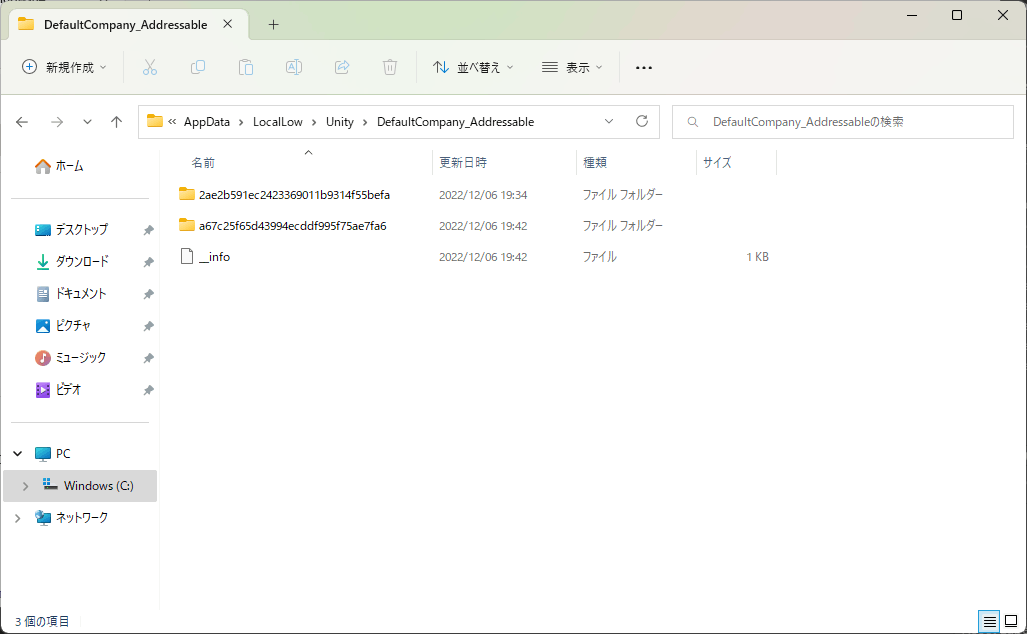Select PC in the navigation pane
The width and height of the screenshot is (1027, 634).
coord(63,453)
